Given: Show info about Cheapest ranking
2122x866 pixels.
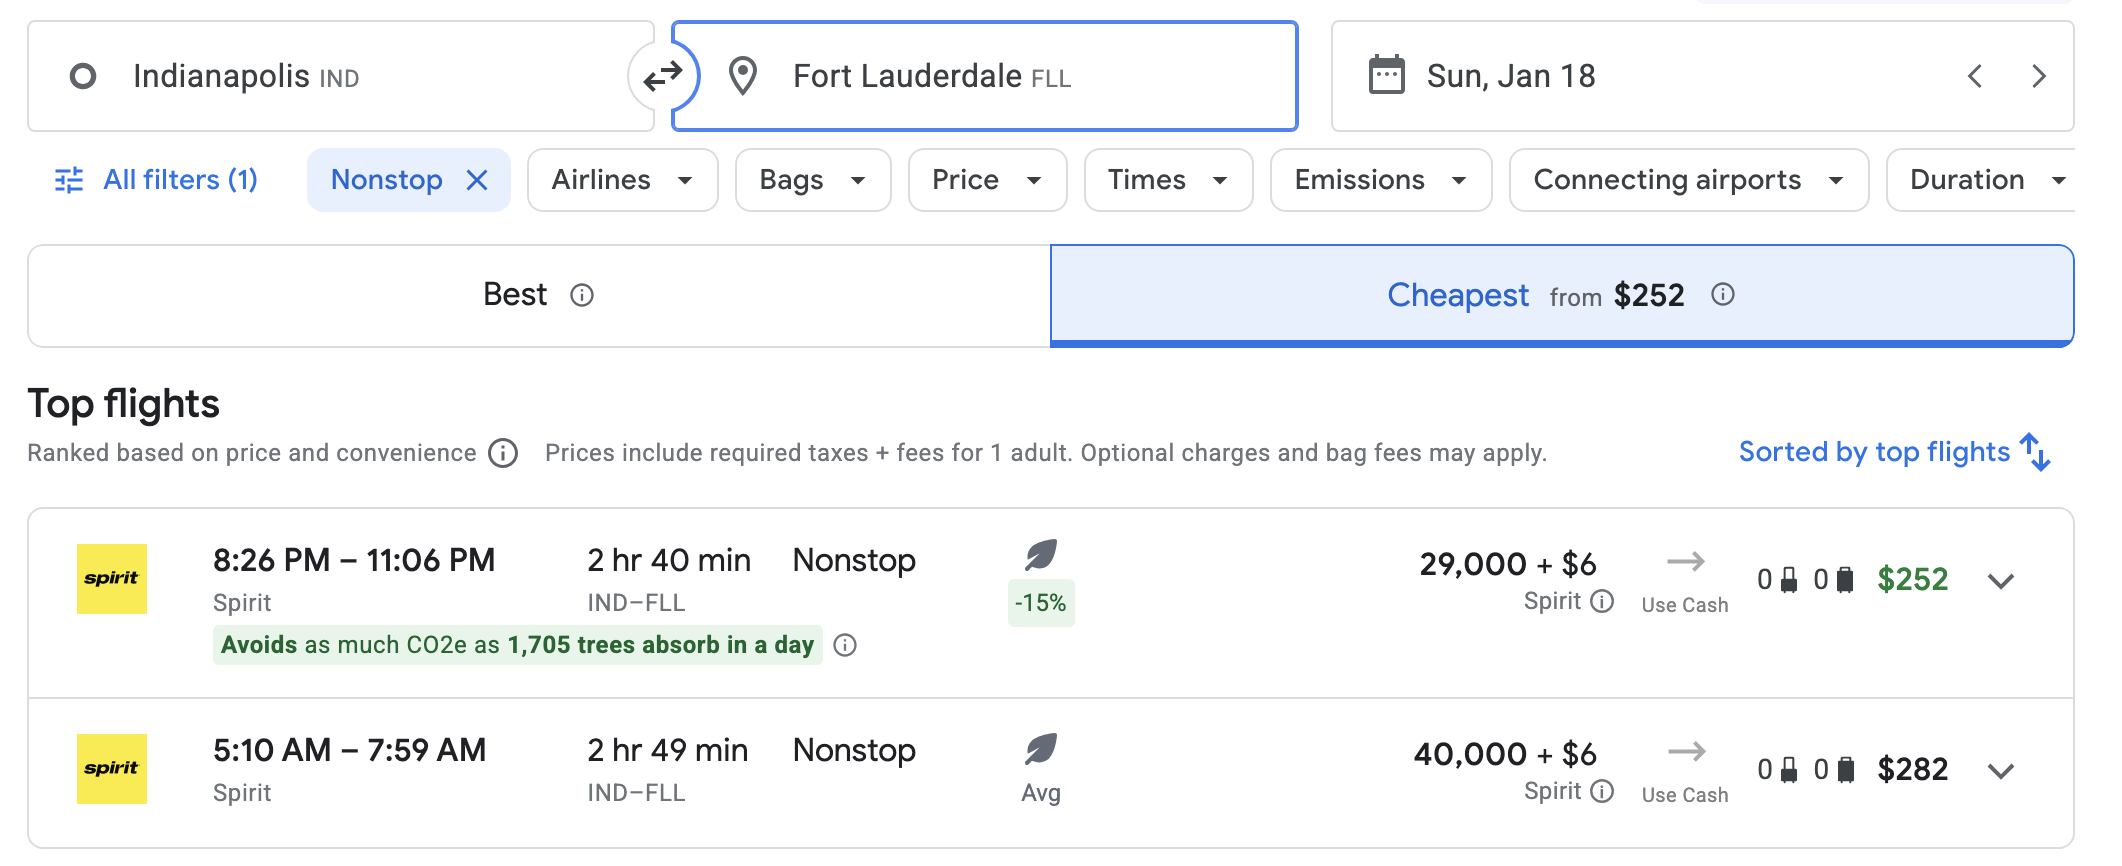Looking at the screenshot, I should tap(1722, 294).
